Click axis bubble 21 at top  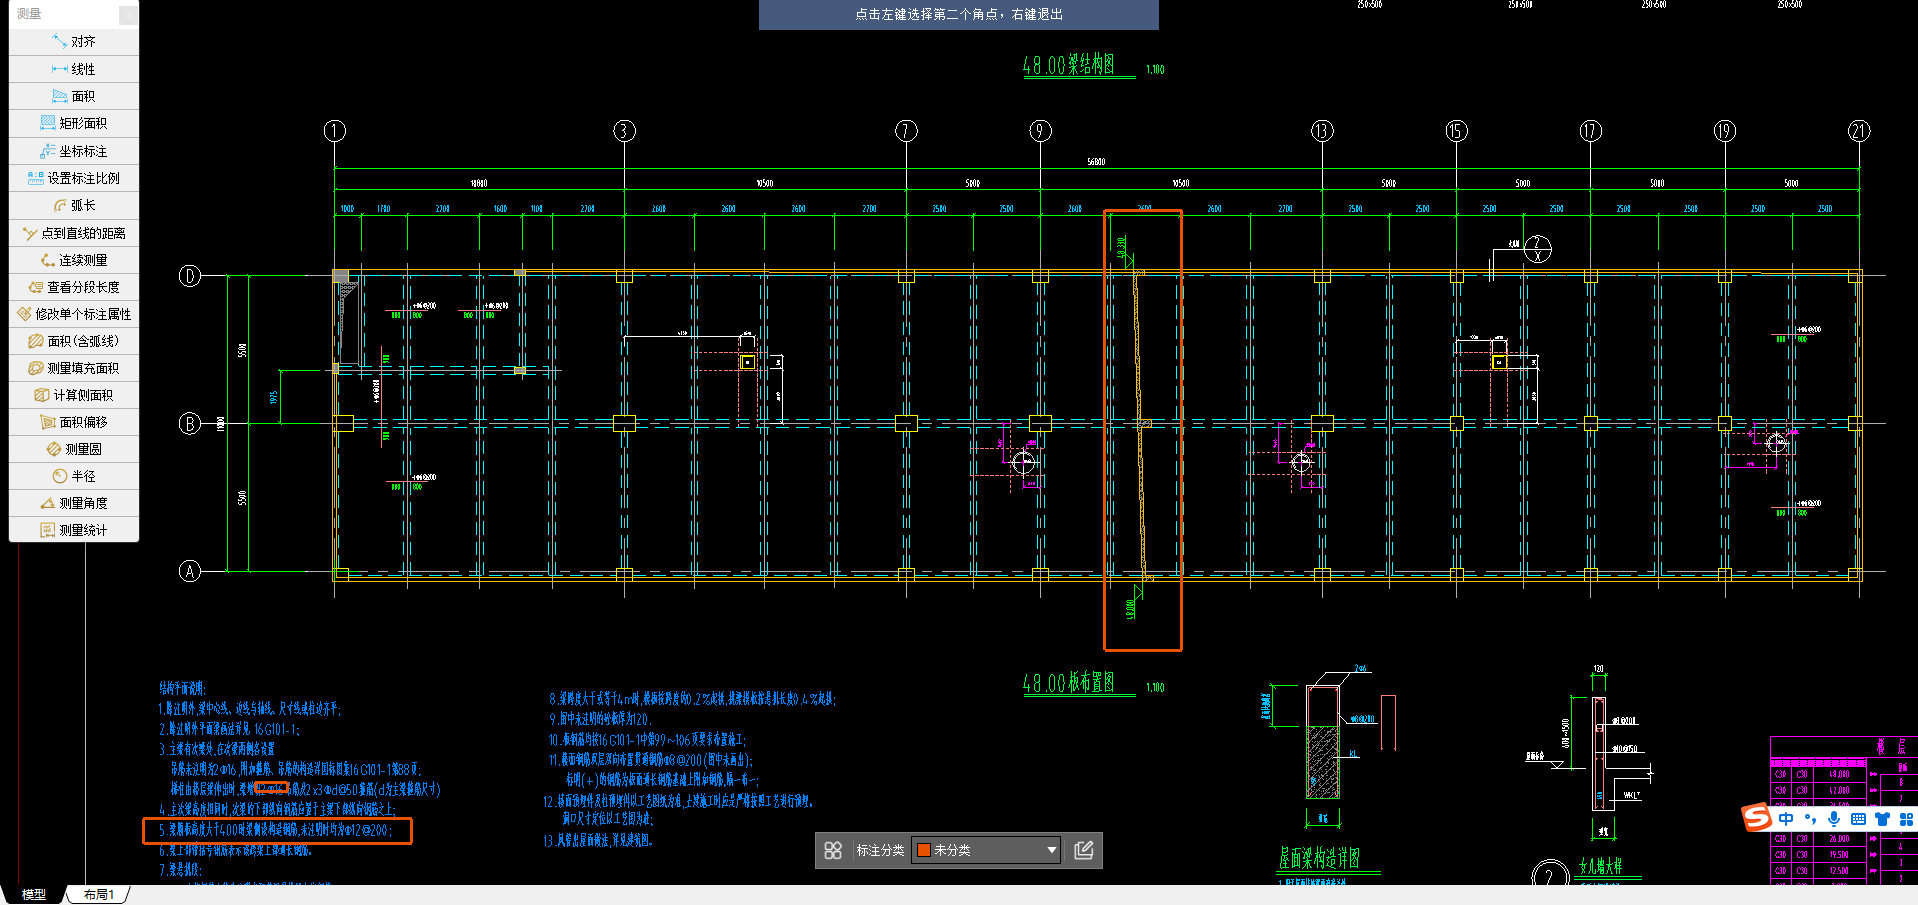click(1859, 131)
